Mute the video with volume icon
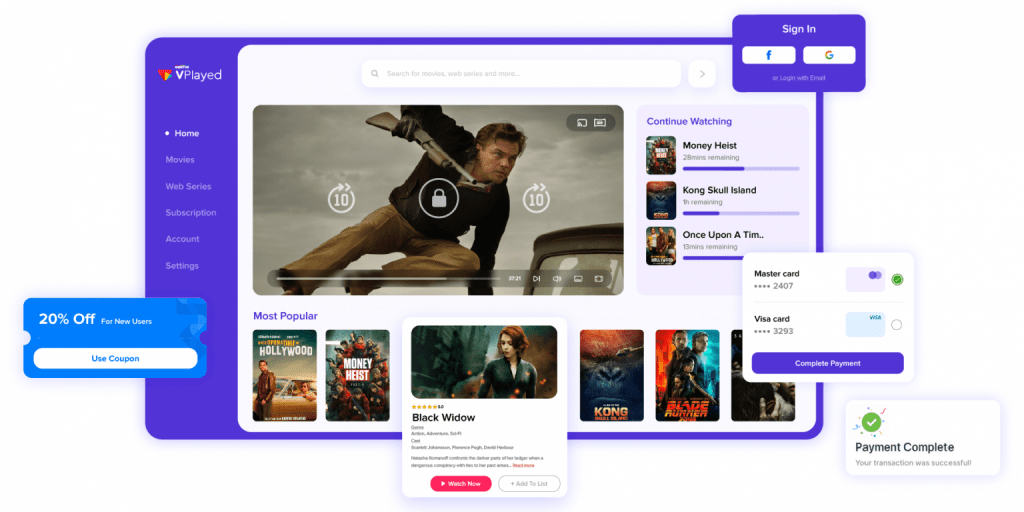This screenshot has height=512, width=1024. pyautogui.click(x=557, y=278)
